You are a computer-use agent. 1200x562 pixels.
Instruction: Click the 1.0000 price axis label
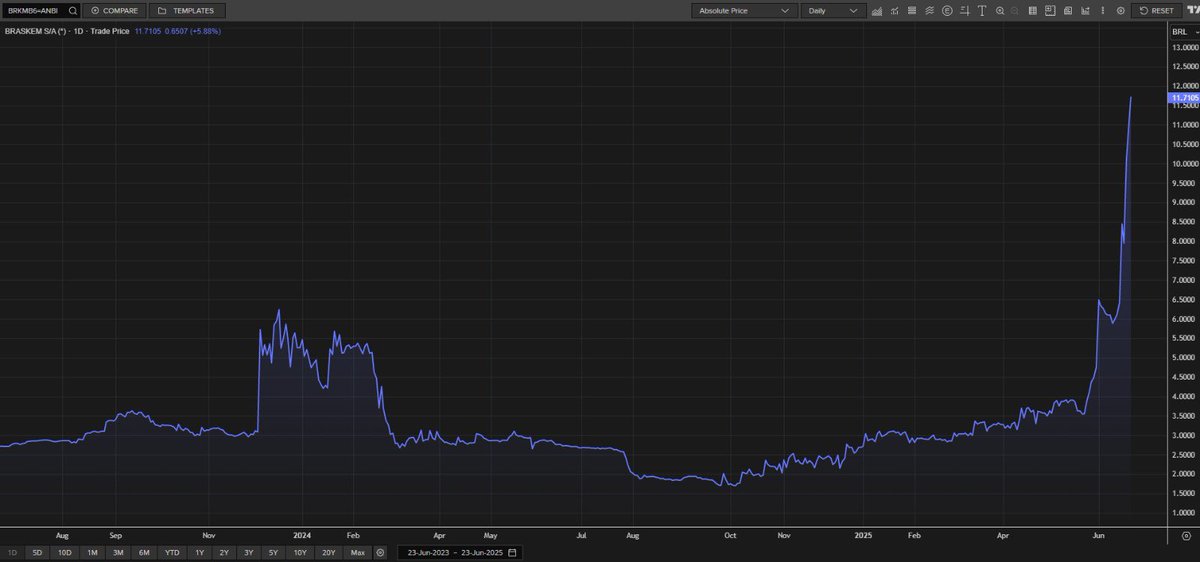point(1185,513)
